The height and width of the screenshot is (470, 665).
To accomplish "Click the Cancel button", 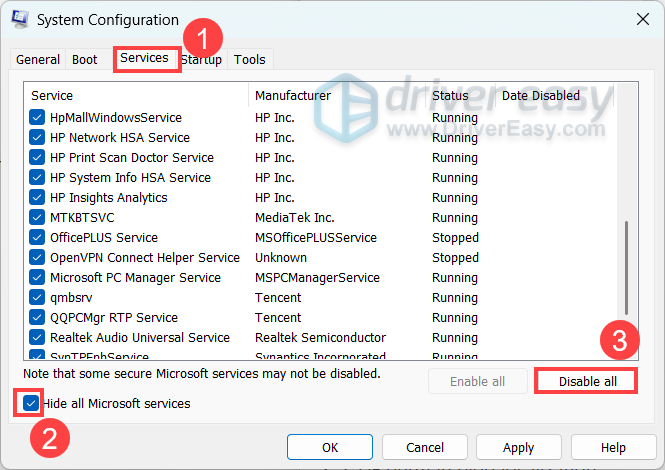I will click(x=425, y=447).
